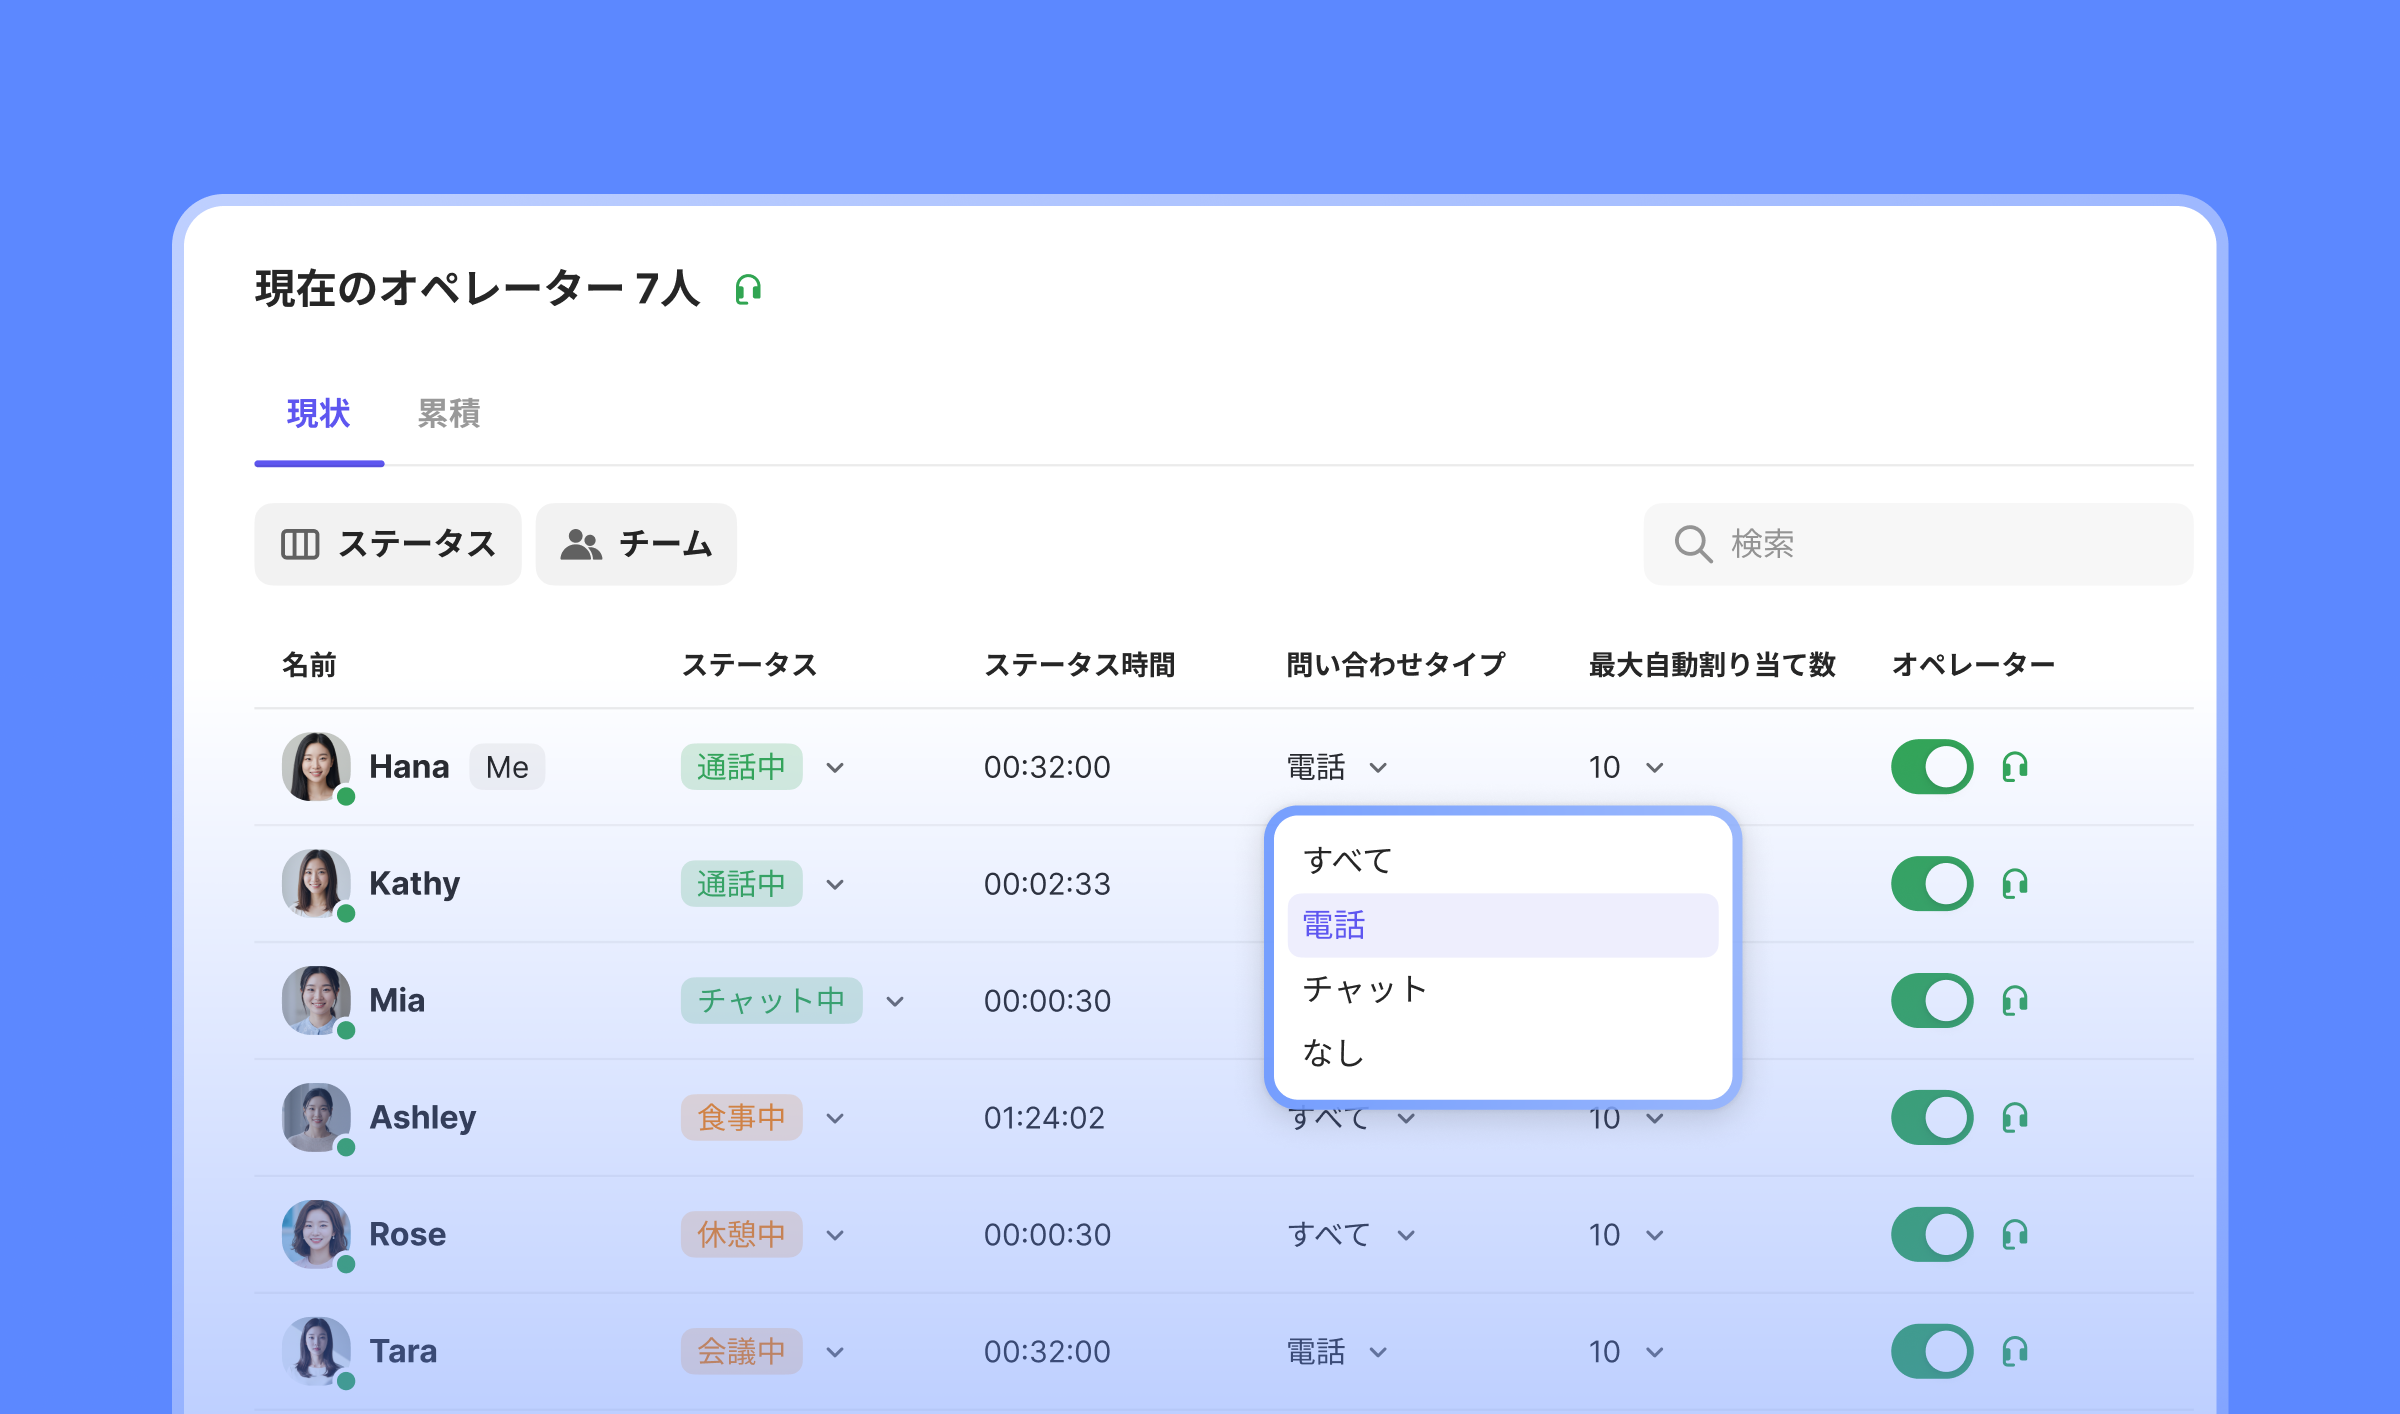Viewport: 2400px width, 1414px height.
Task: Turn off Hana's operator toggle
Action: 1931,767
